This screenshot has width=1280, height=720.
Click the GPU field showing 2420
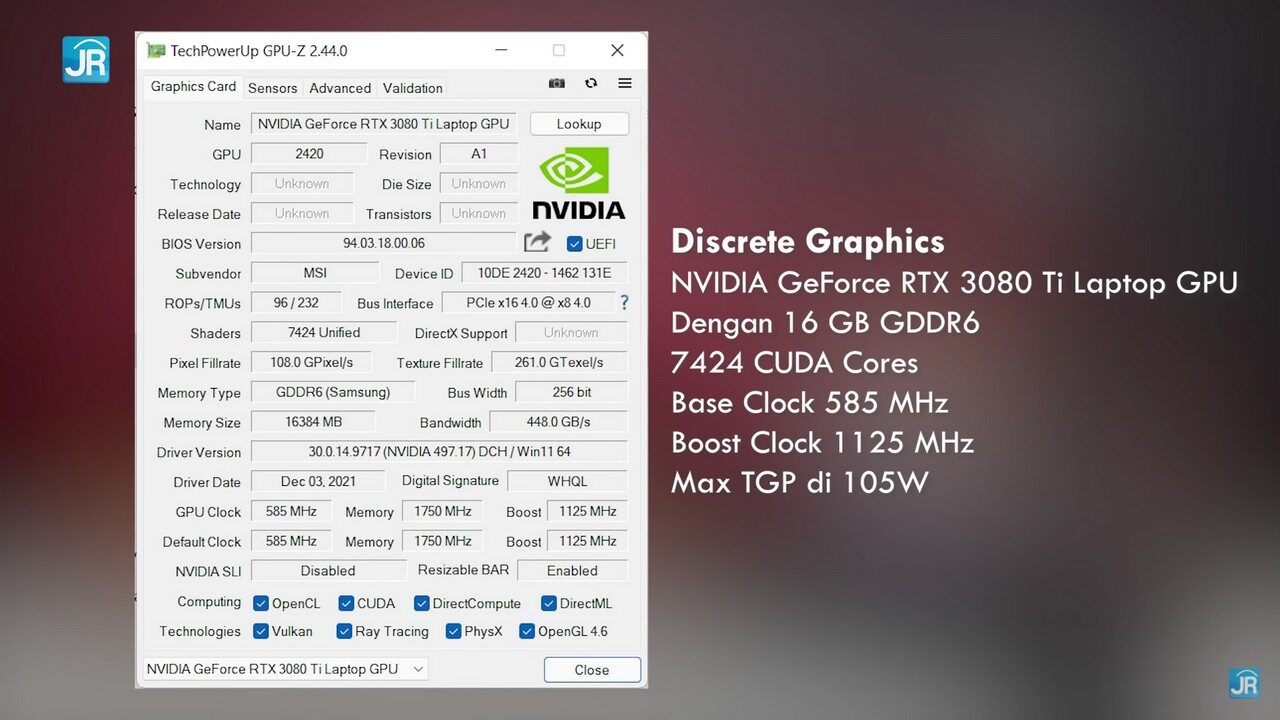(309, 154)
